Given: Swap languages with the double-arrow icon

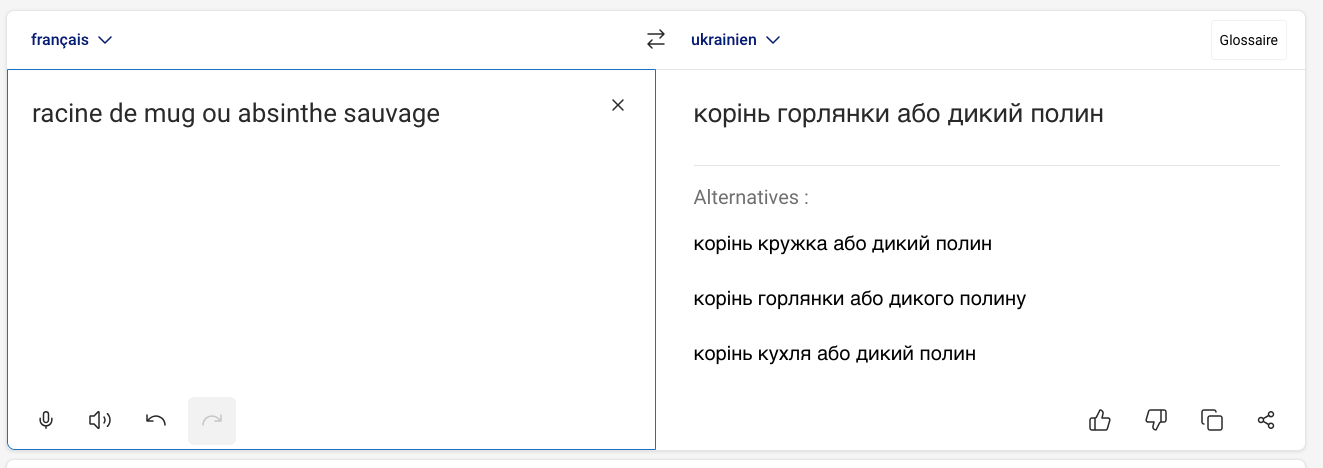Looking at the screenshot, I should point(656,40).
